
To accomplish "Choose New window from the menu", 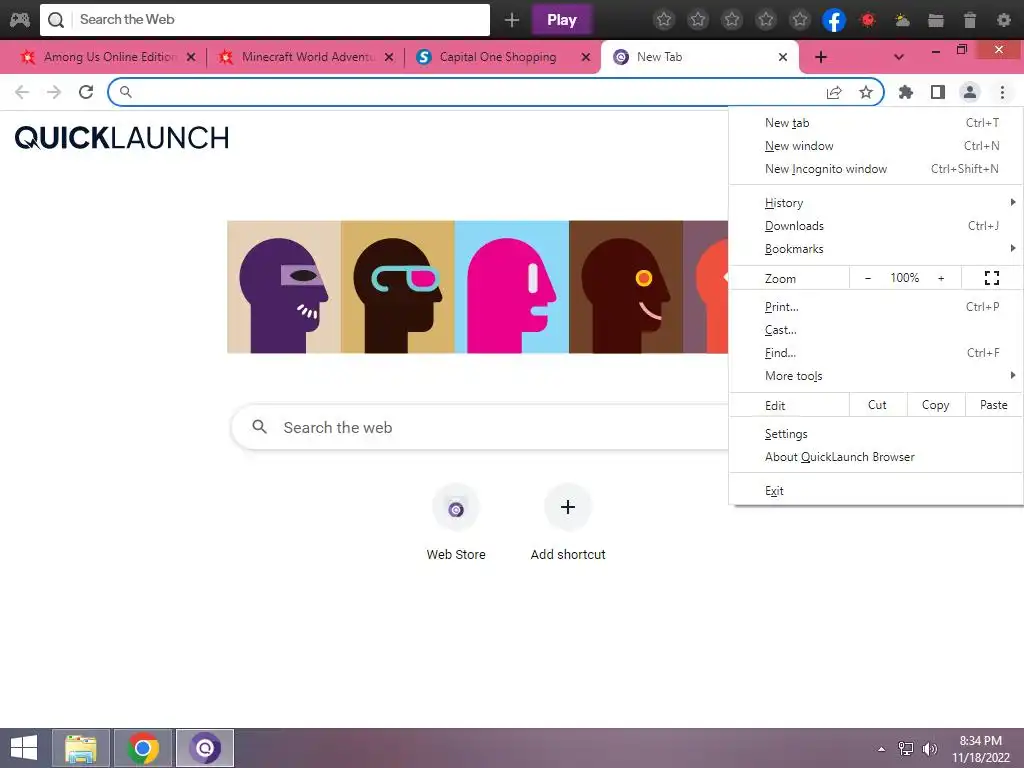I will tap(876, 146).
